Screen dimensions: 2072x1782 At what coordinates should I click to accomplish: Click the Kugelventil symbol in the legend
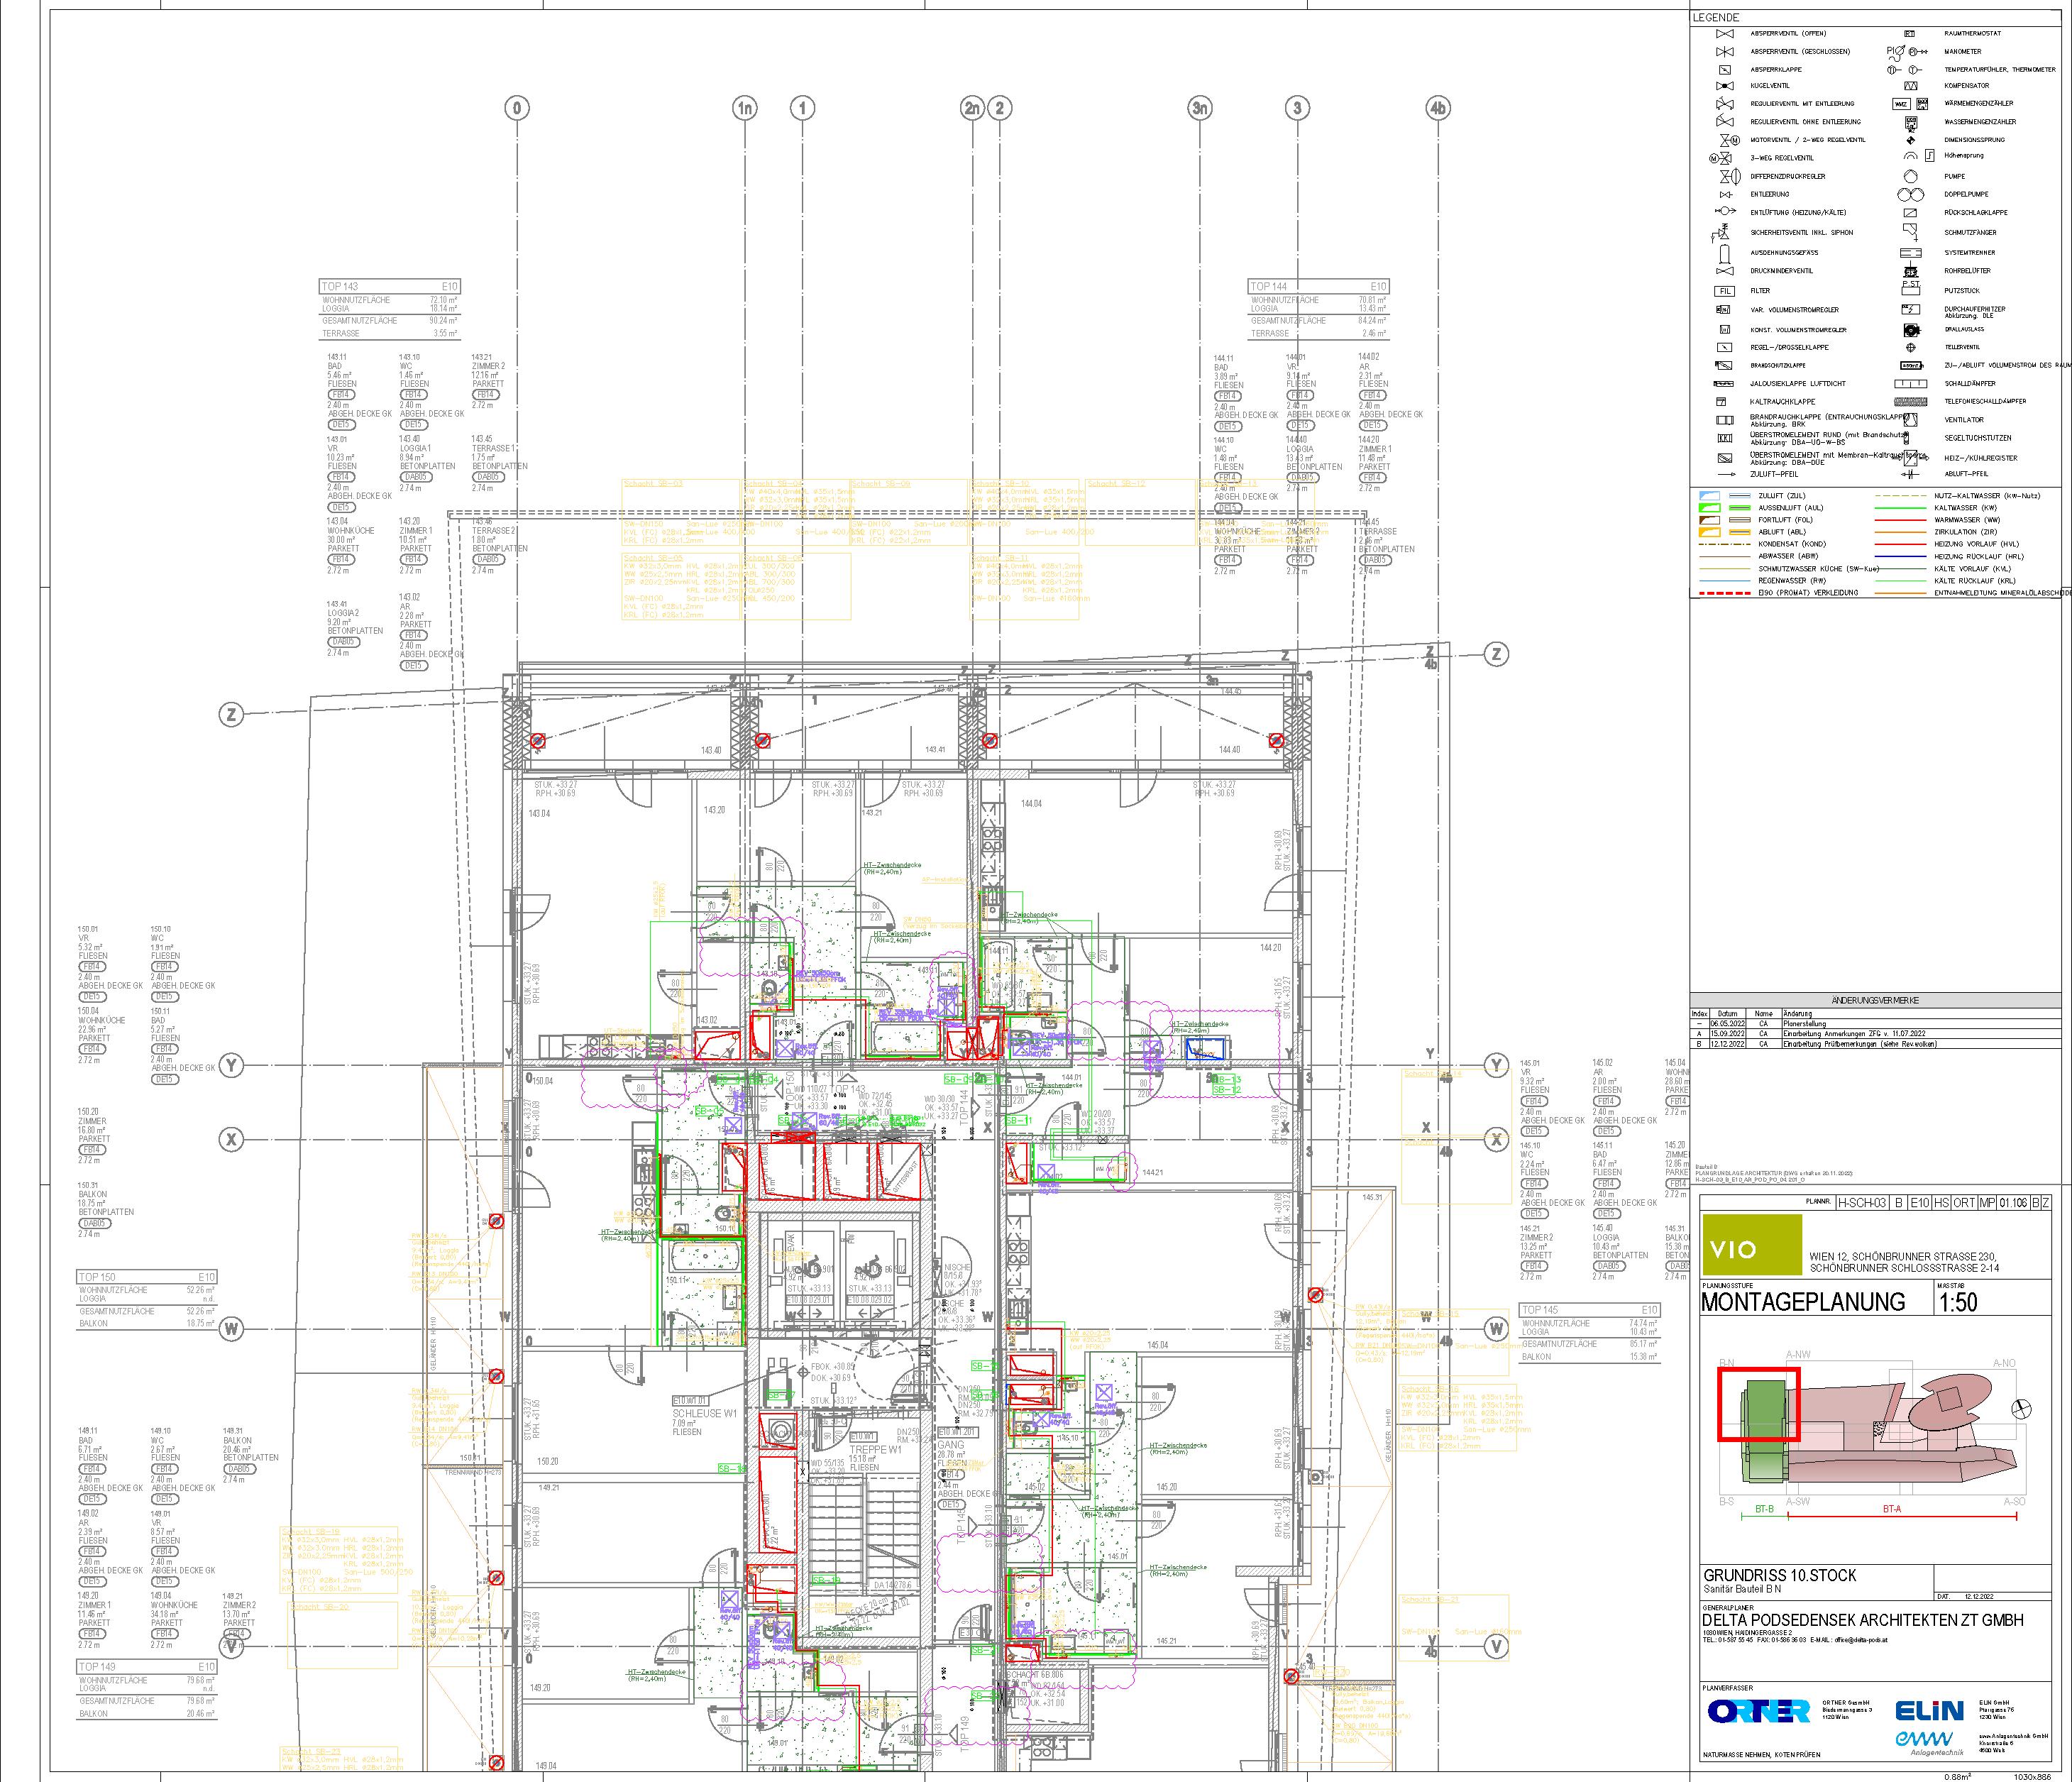coord(1724,86)
